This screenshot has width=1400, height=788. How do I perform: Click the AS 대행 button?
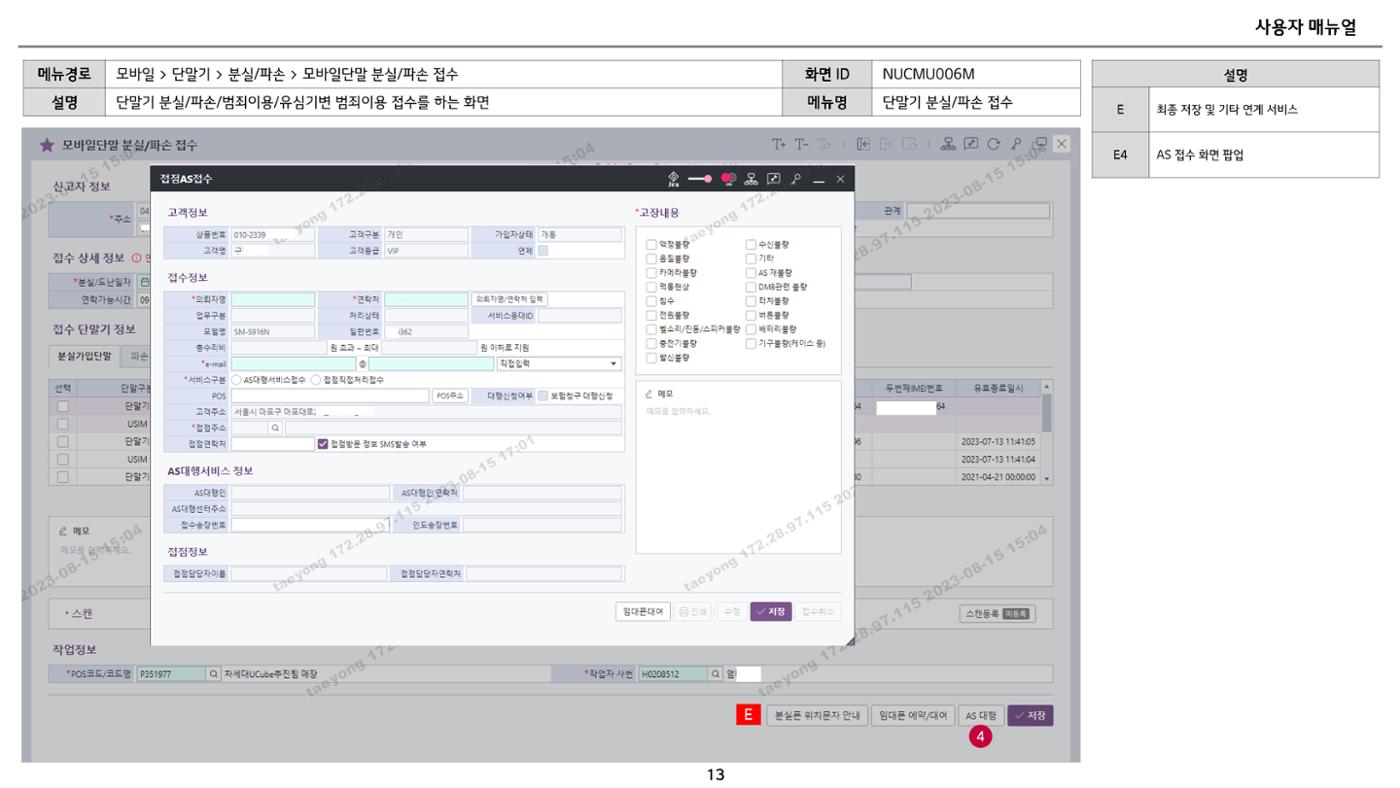[x=981, y=716]
